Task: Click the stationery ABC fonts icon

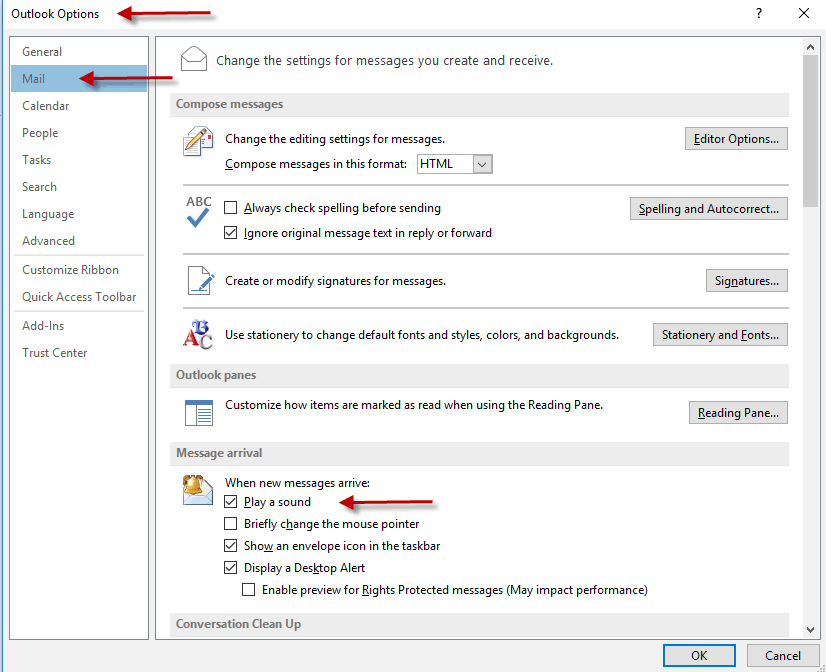Action: [198, 334]
